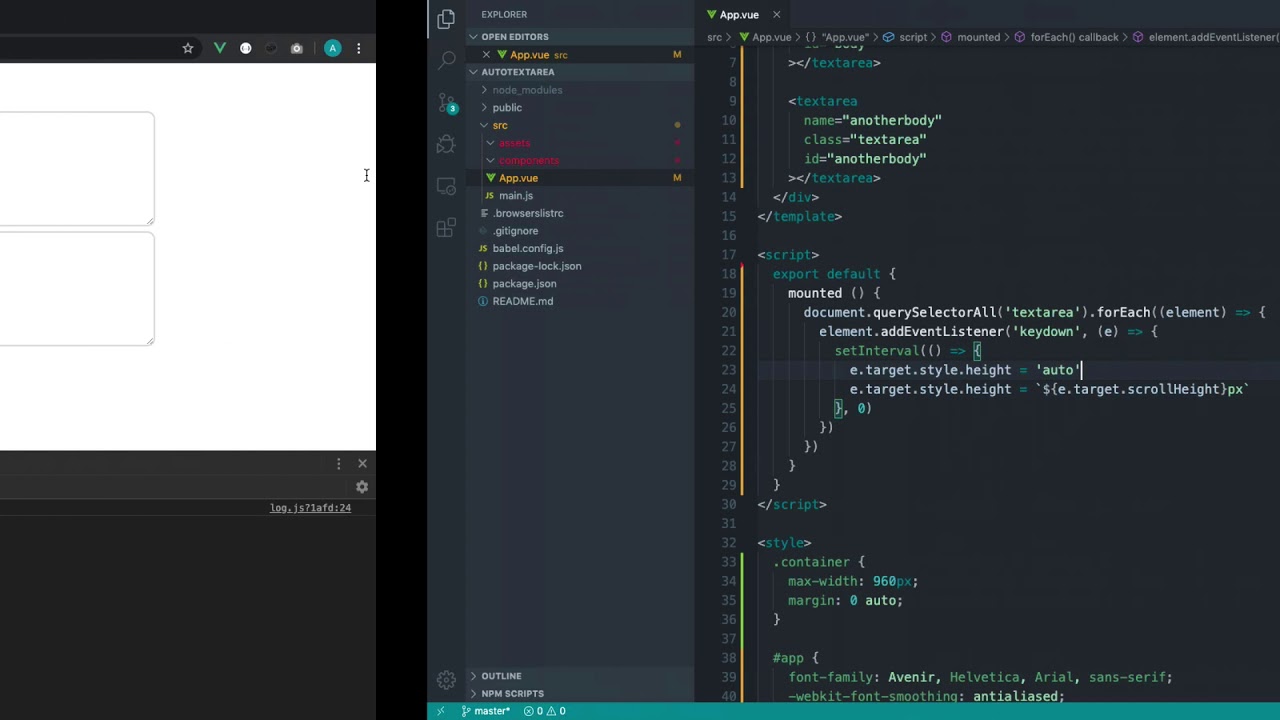Bookmark the page with the Chrome star icon

(187, 48)
